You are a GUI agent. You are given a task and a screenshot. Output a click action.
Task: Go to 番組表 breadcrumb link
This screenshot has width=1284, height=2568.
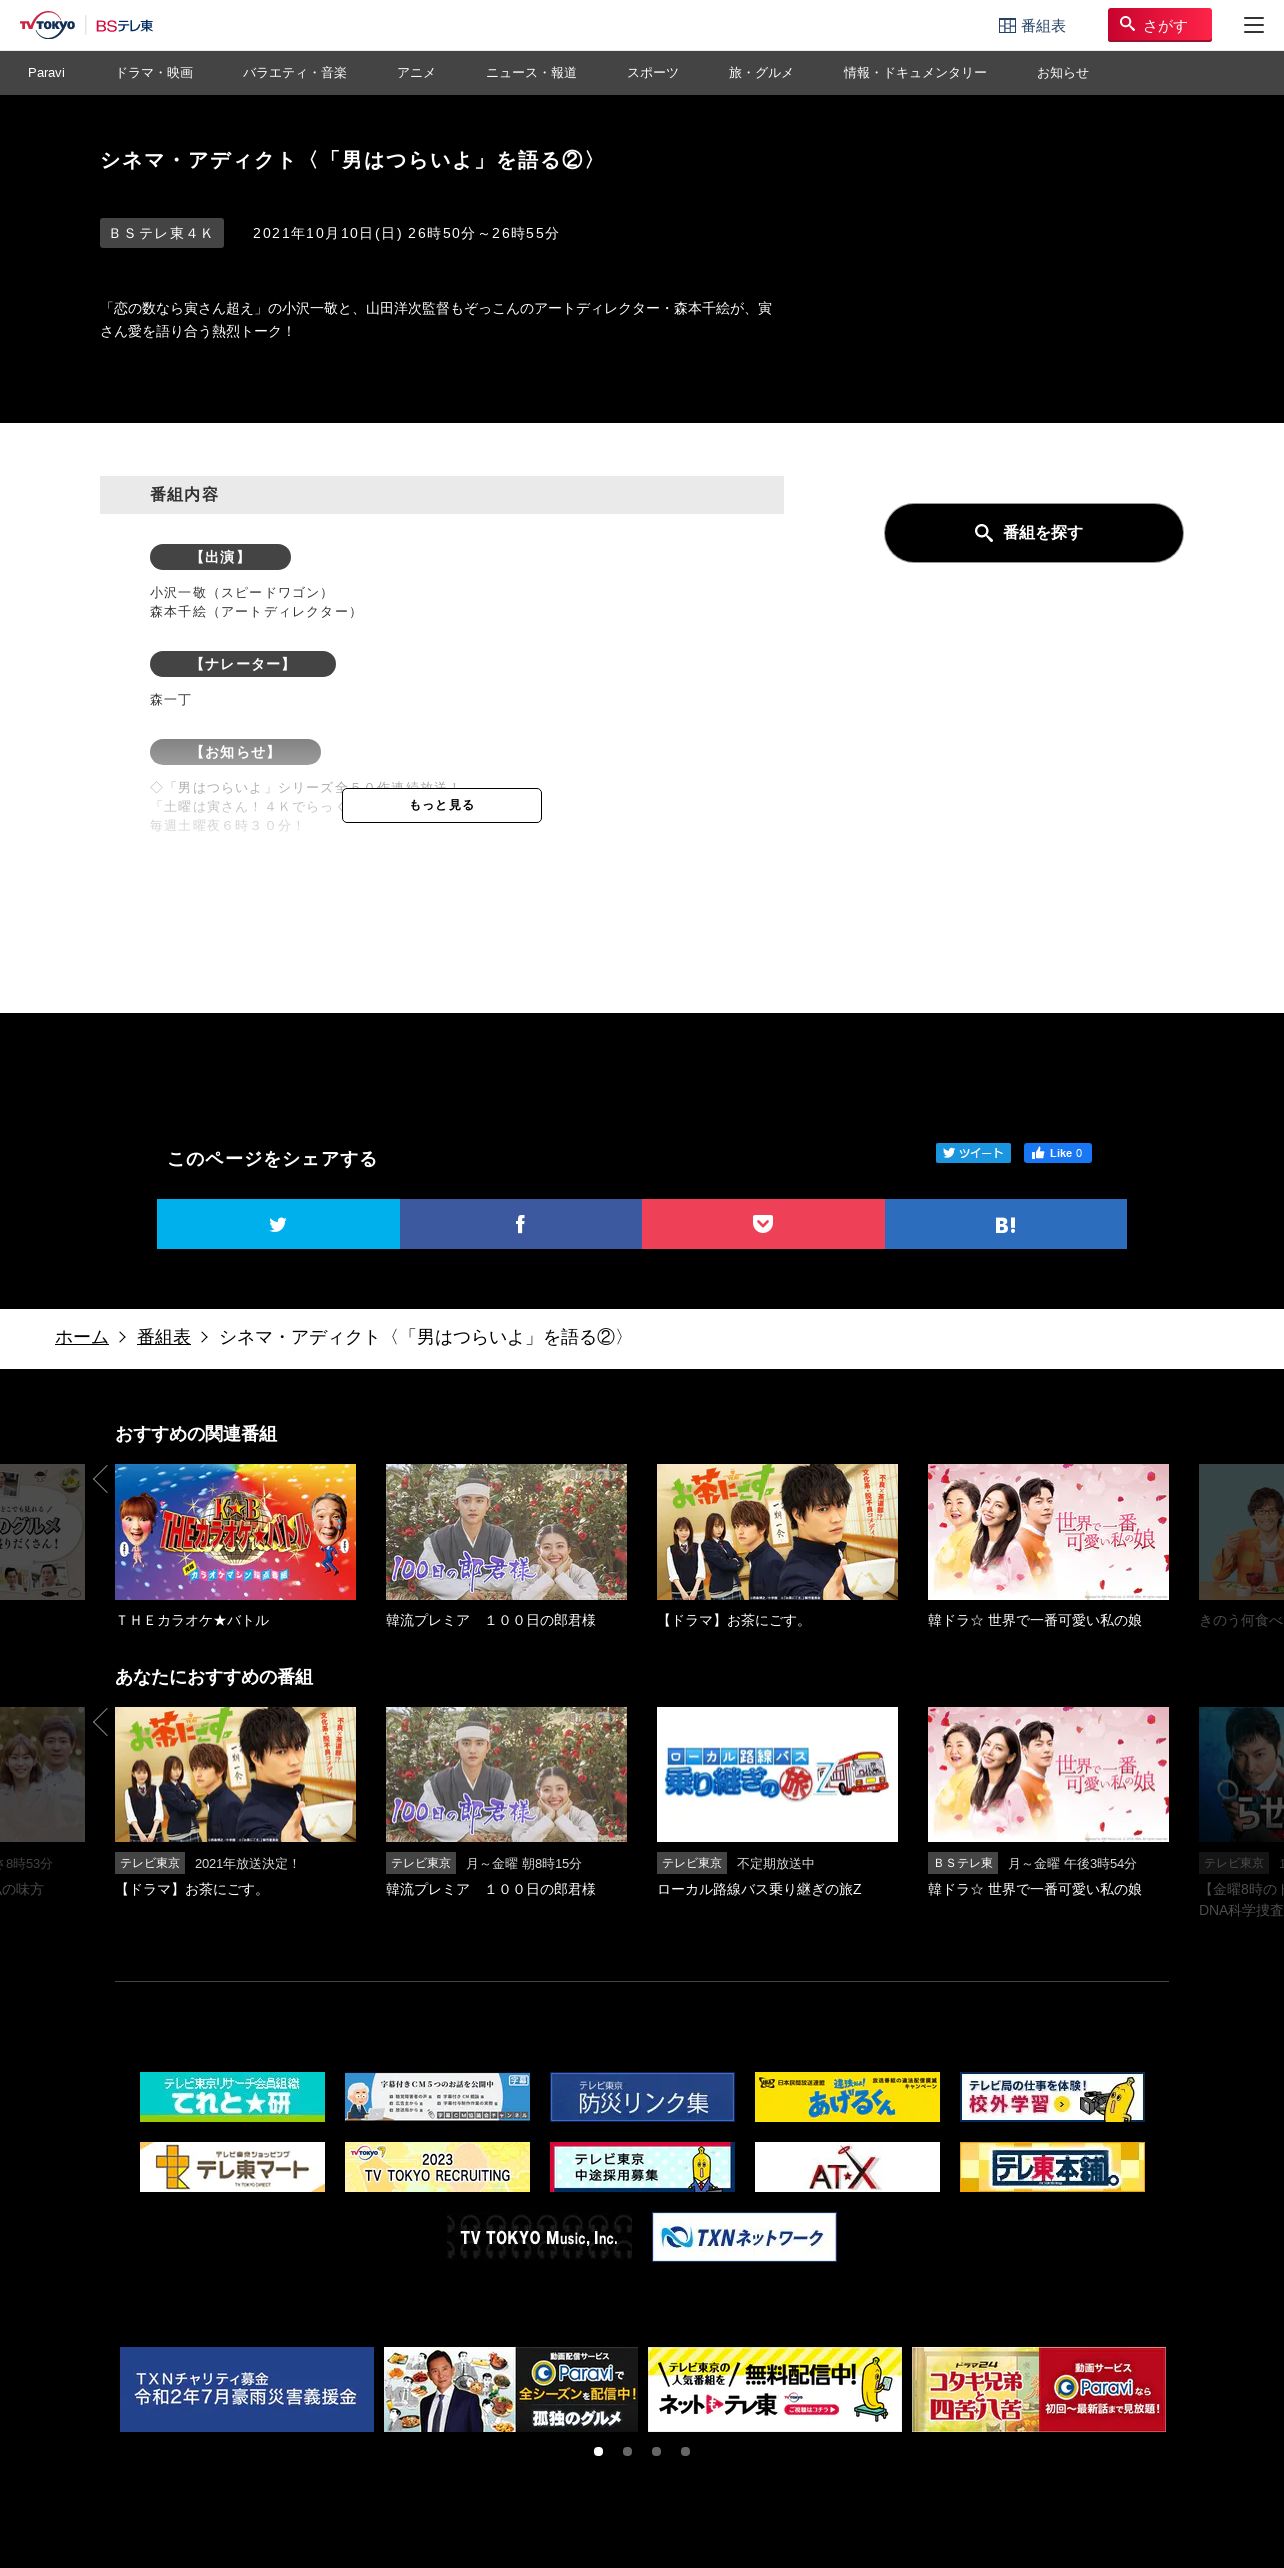pos(164,1337)
